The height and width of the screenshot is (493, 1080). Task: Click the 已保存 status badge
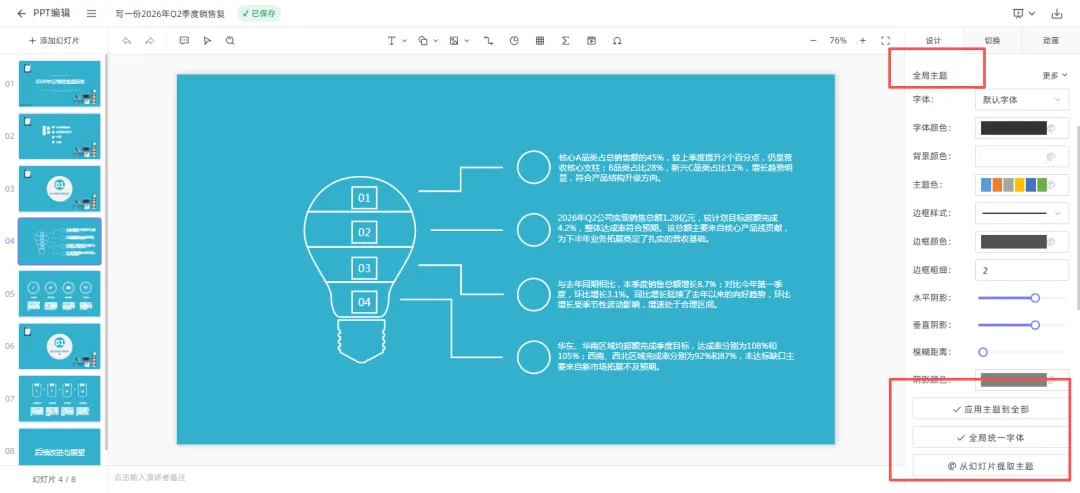(x=259, y=13)
